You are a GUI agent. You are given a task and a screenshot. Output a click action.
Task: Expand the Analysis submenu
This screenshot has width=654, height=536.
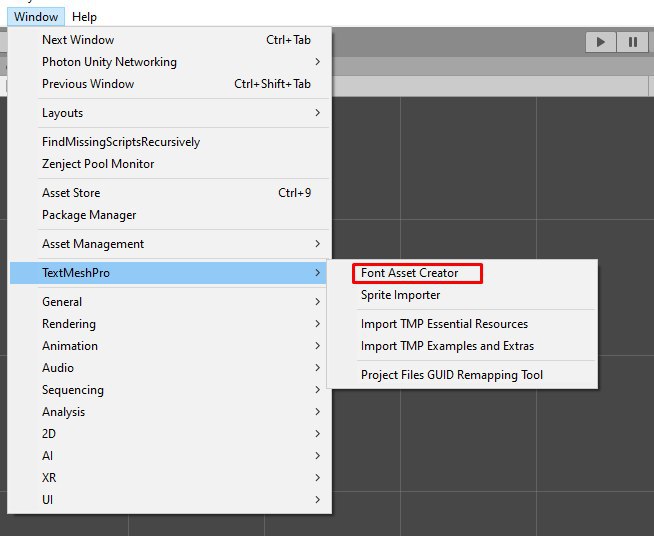(x=169, y=412)
